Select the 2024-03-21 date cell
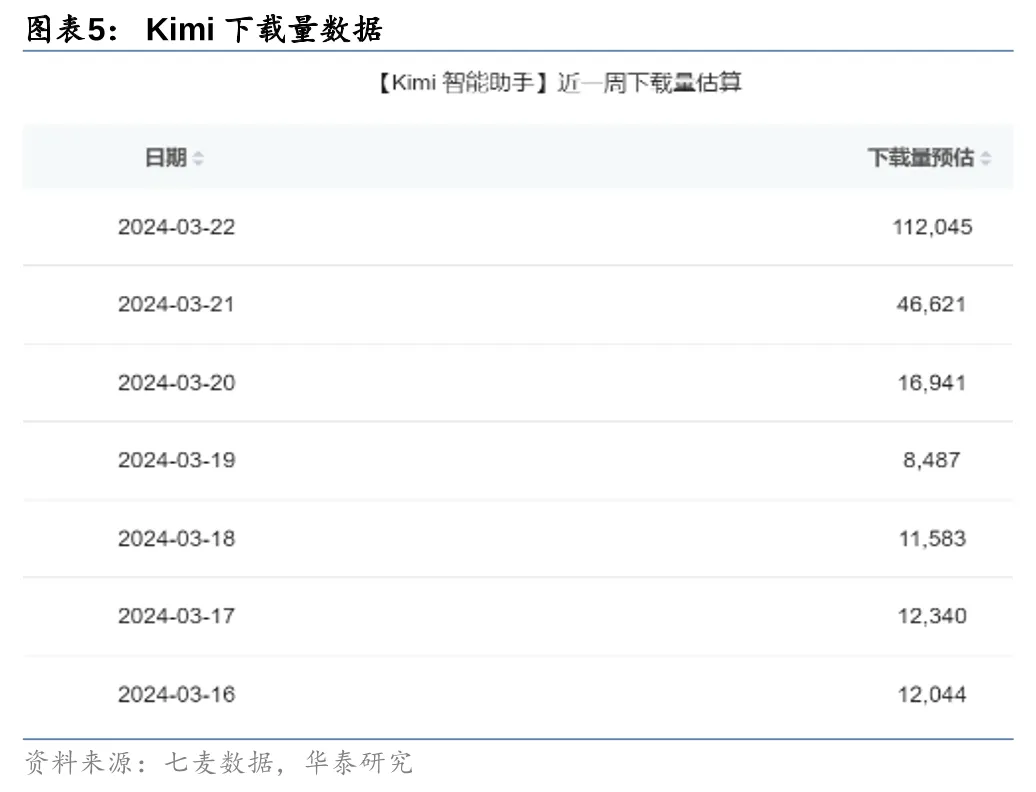 [x=176, y=304]
